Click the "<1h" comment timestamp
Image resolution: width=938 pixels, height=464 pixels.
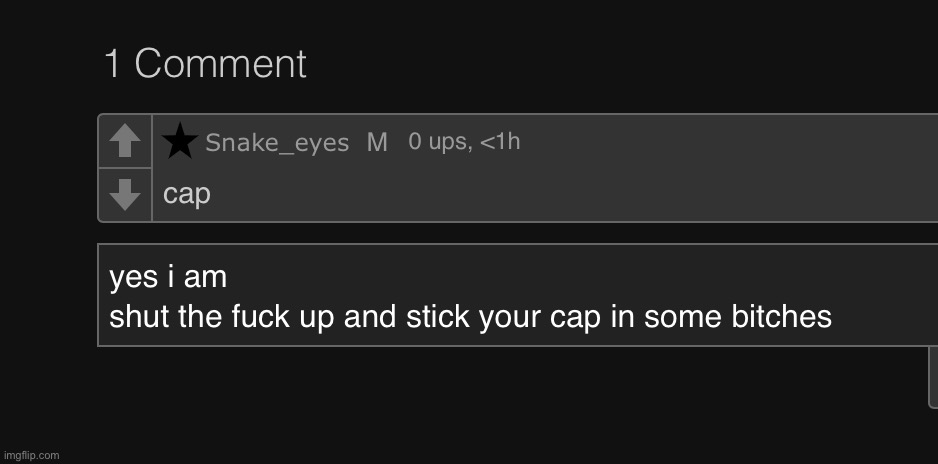(500, 142)
